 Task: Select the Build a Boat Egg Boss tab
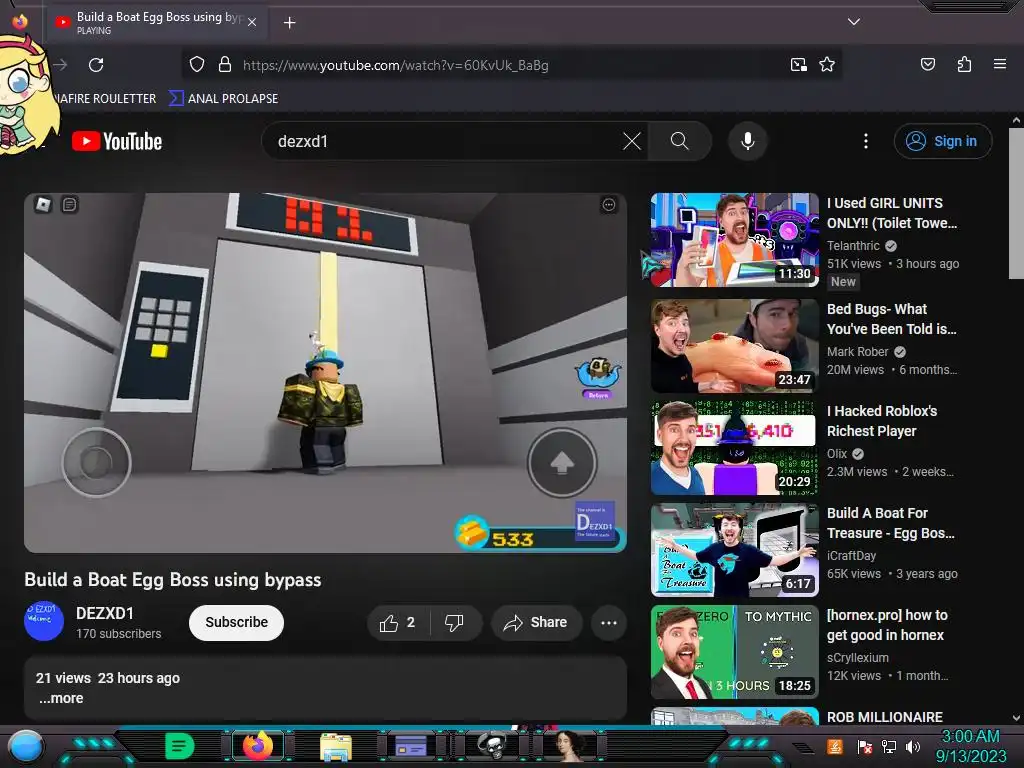point(156,22)
